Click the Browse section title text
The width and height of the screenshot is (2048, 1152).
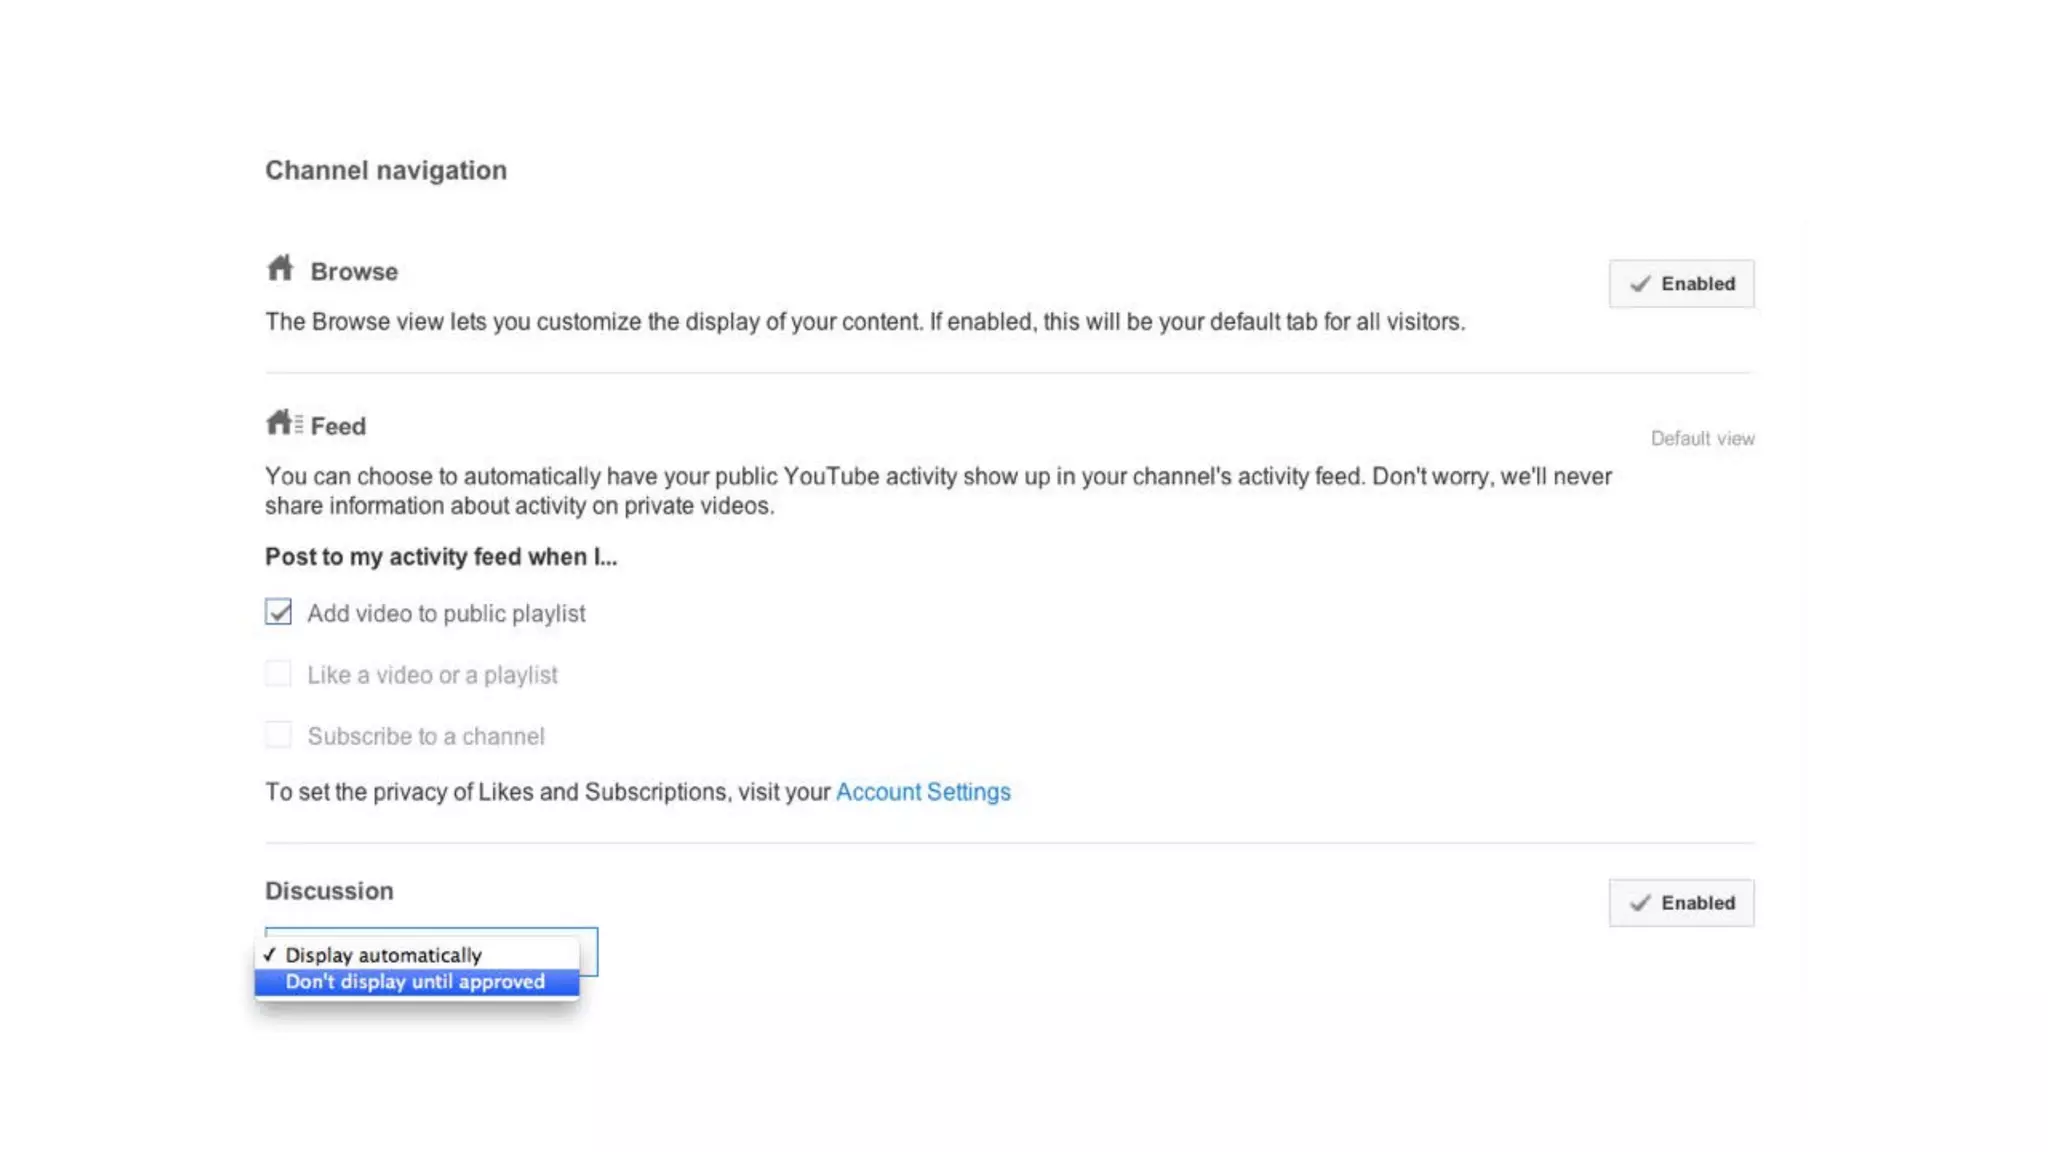pos(354,272)
